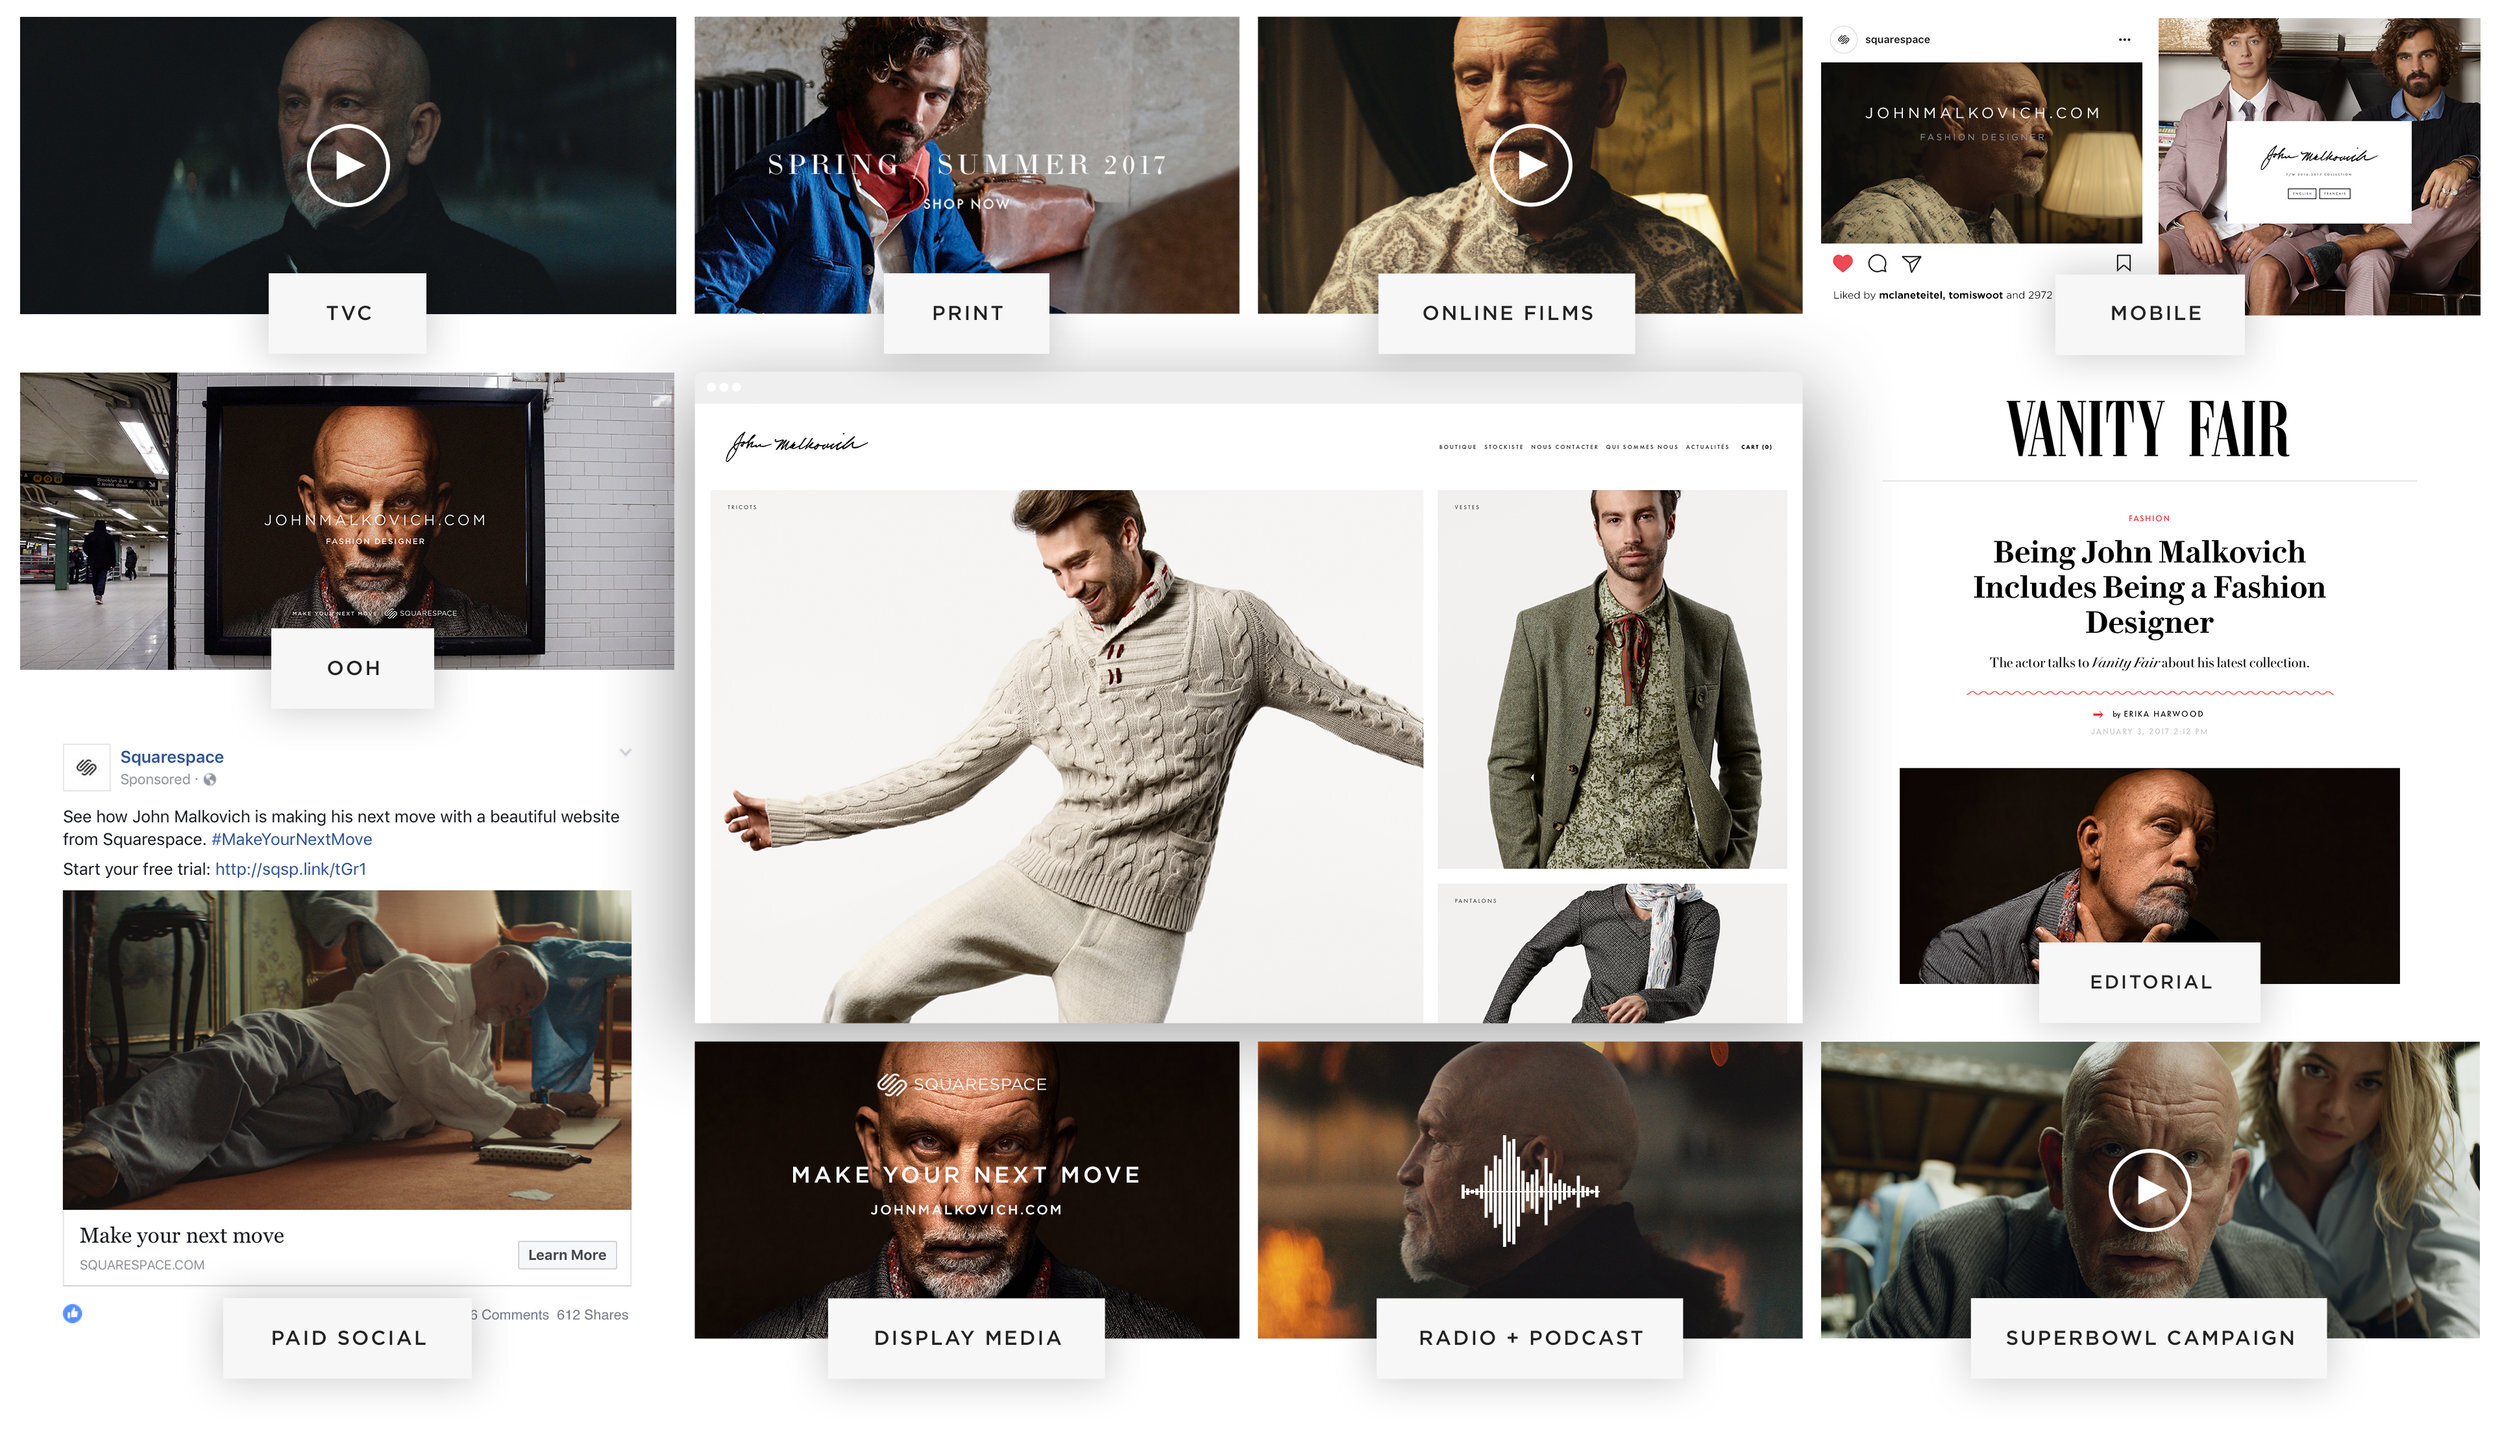
Task: Select the Superbowl Campaign label
Action: point(2149,1338)
